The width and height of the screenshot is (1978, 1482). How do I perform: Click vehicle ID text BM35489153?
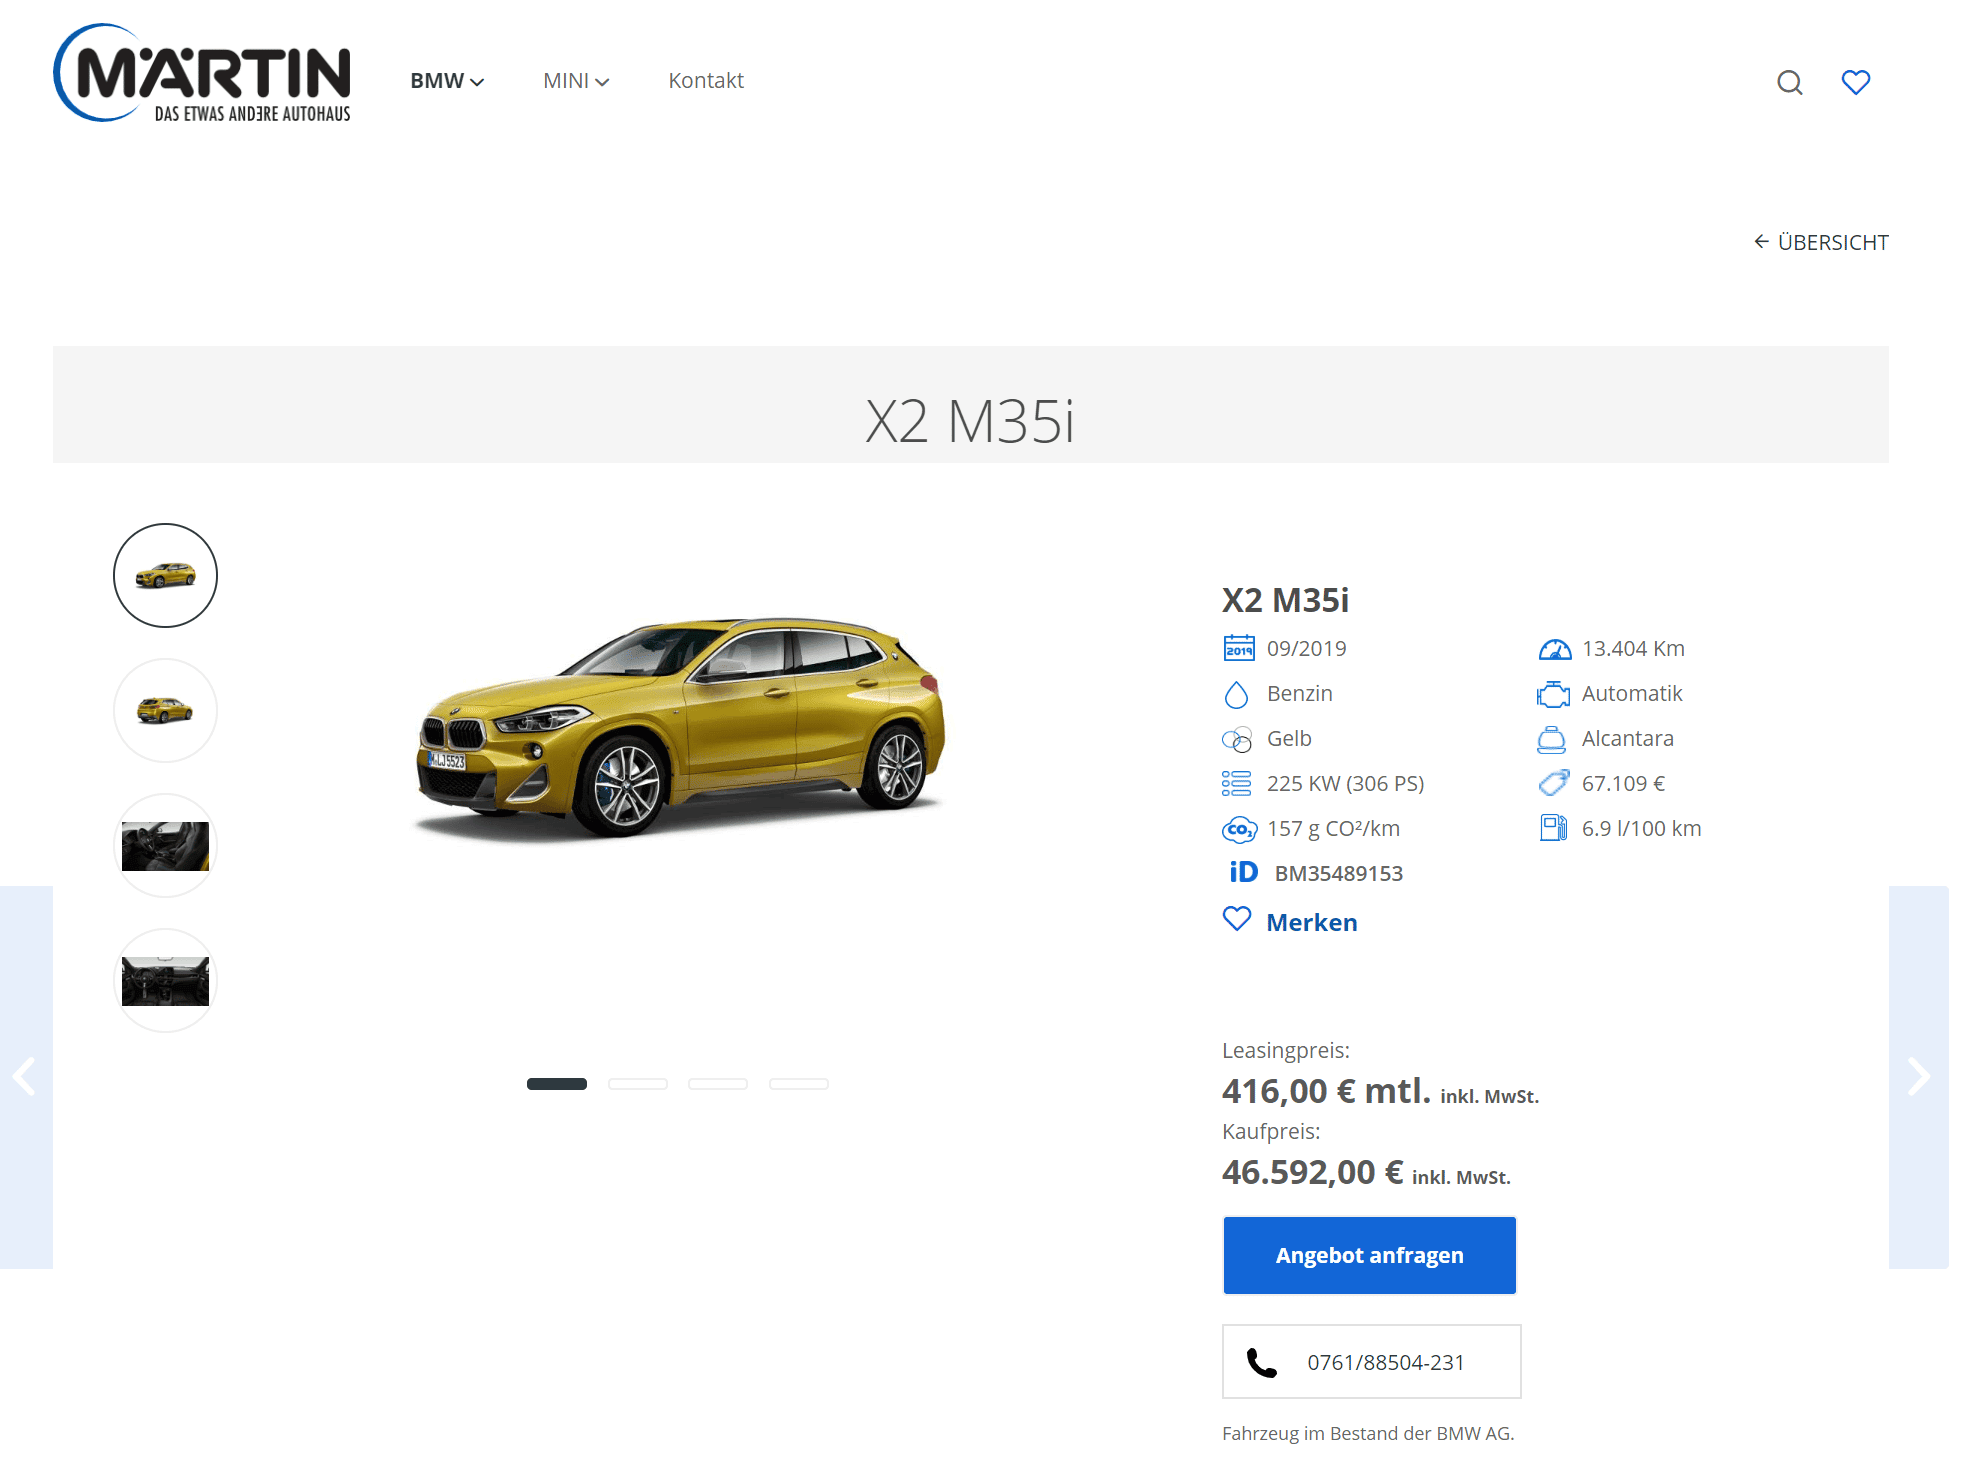[1338, 873]
